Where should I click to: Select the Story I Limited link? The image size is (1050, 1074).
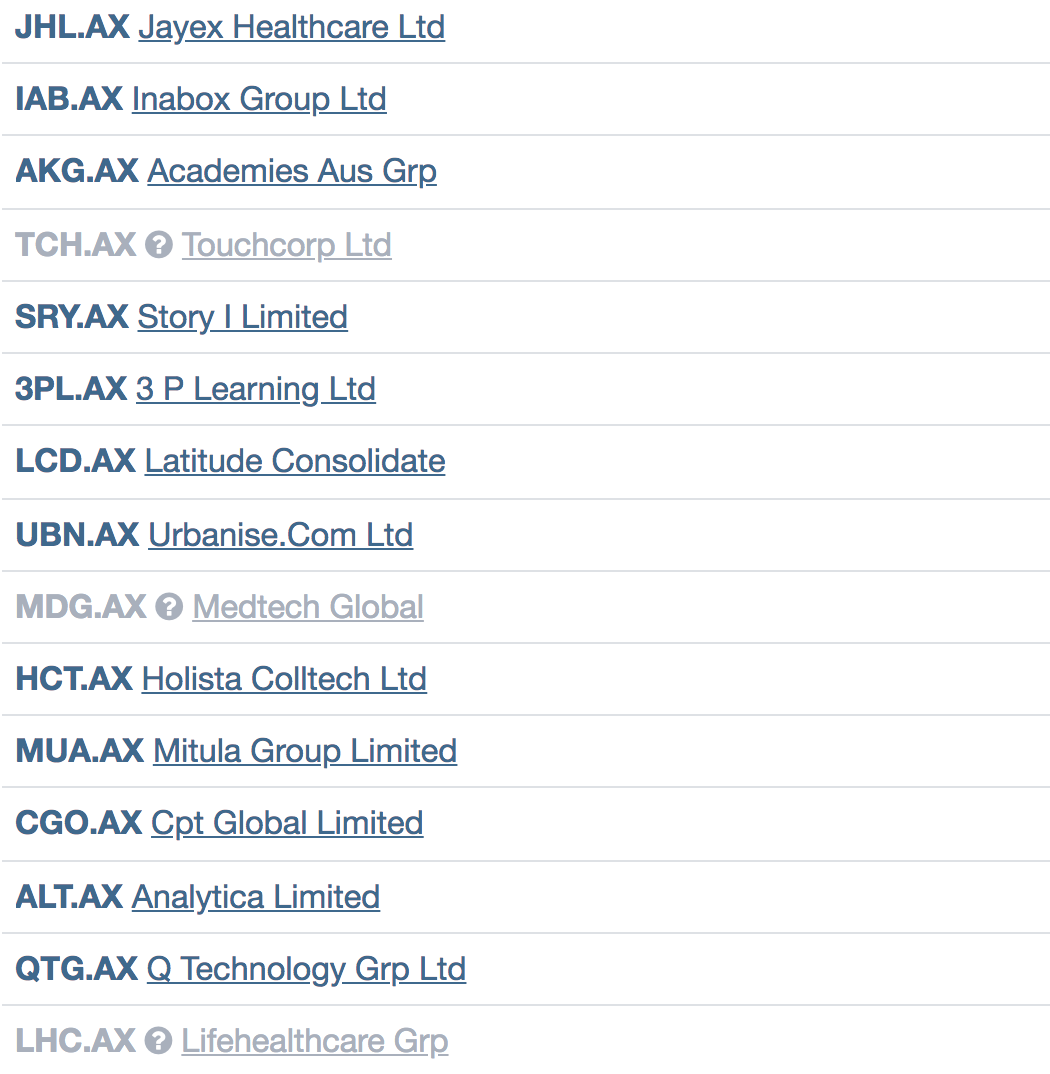pos(242,317)
